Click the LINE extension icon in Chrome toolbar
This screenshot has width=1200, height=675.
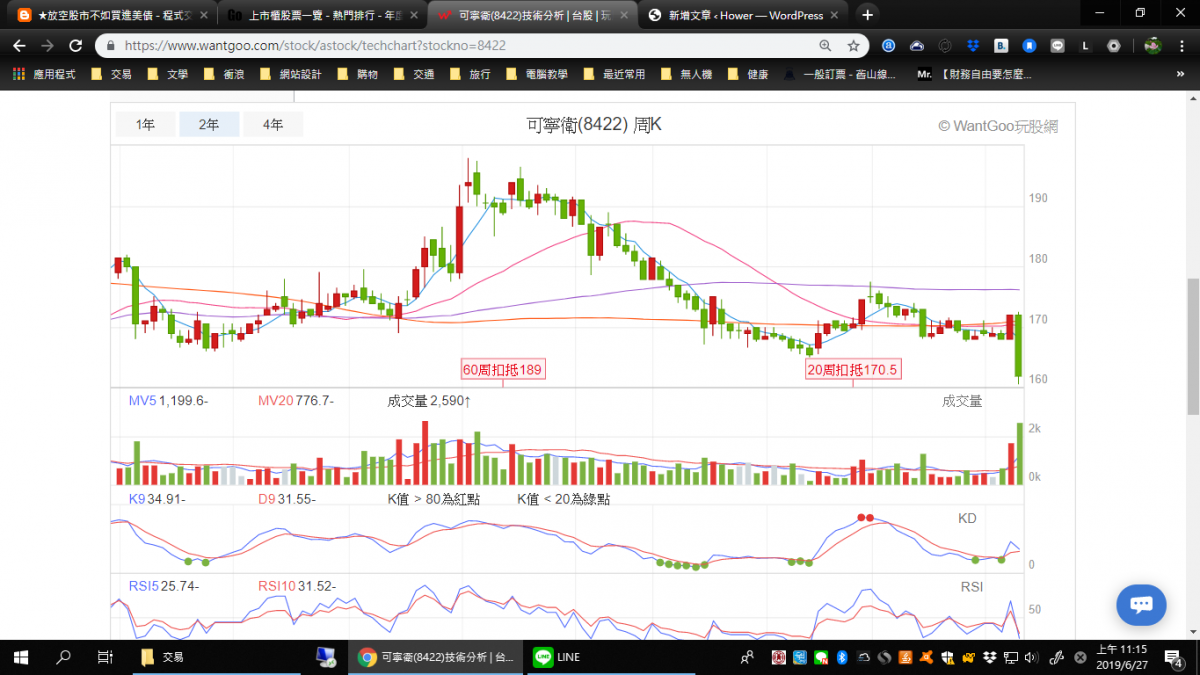click(1058, 46)
